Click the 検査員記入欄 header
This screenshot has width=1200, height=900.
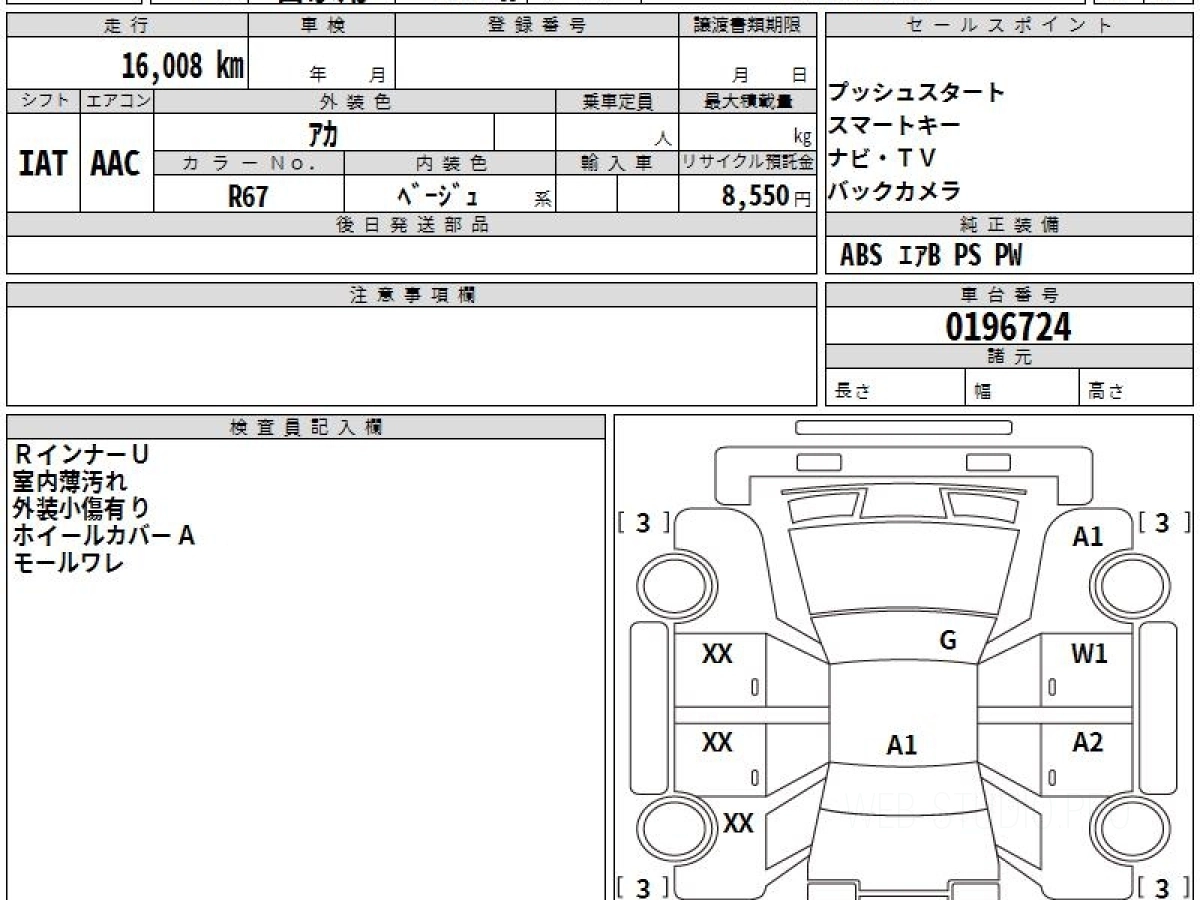[x=306, y=427]
